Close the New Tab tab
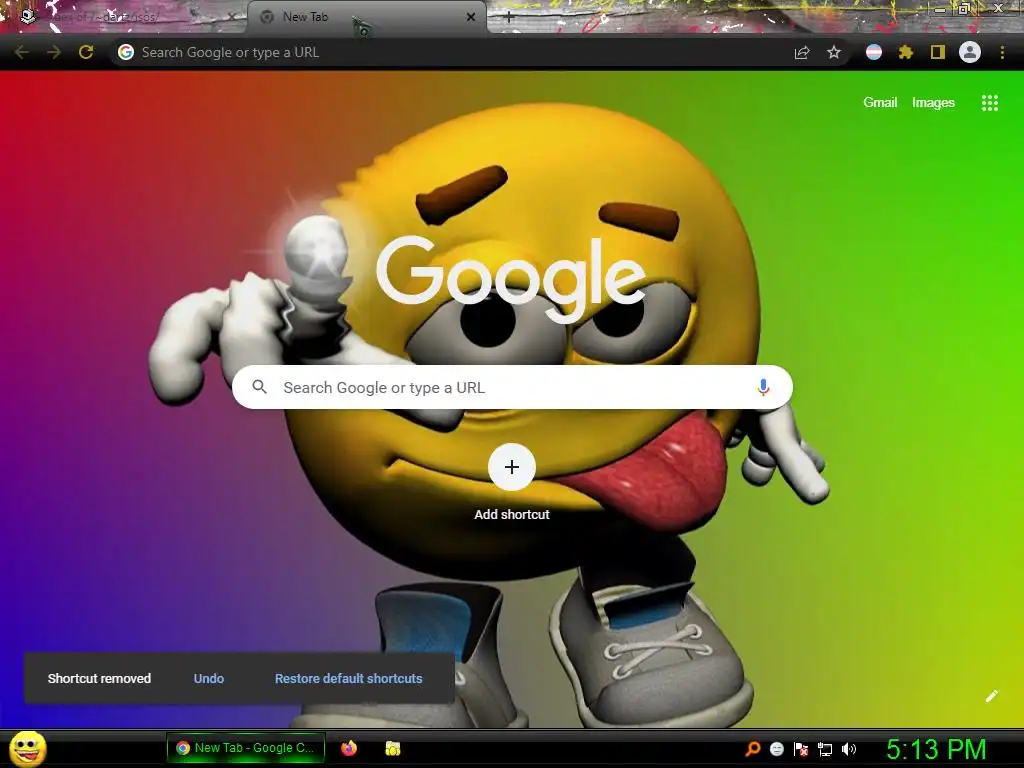 pos(471,17)
